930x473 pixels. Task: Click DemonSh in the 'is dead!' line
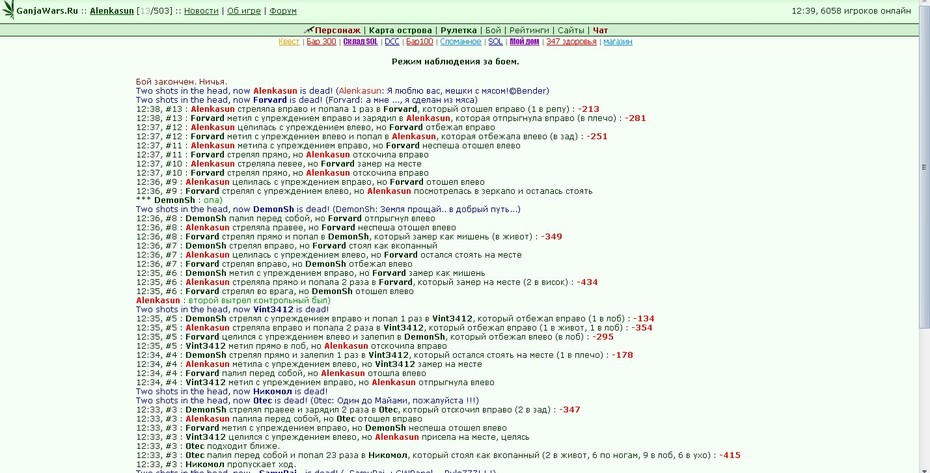pos(273,209)
